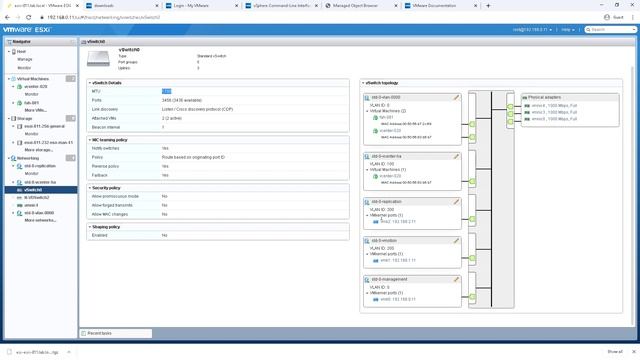Switch to the VMware Documentation tab

point(440,6)
